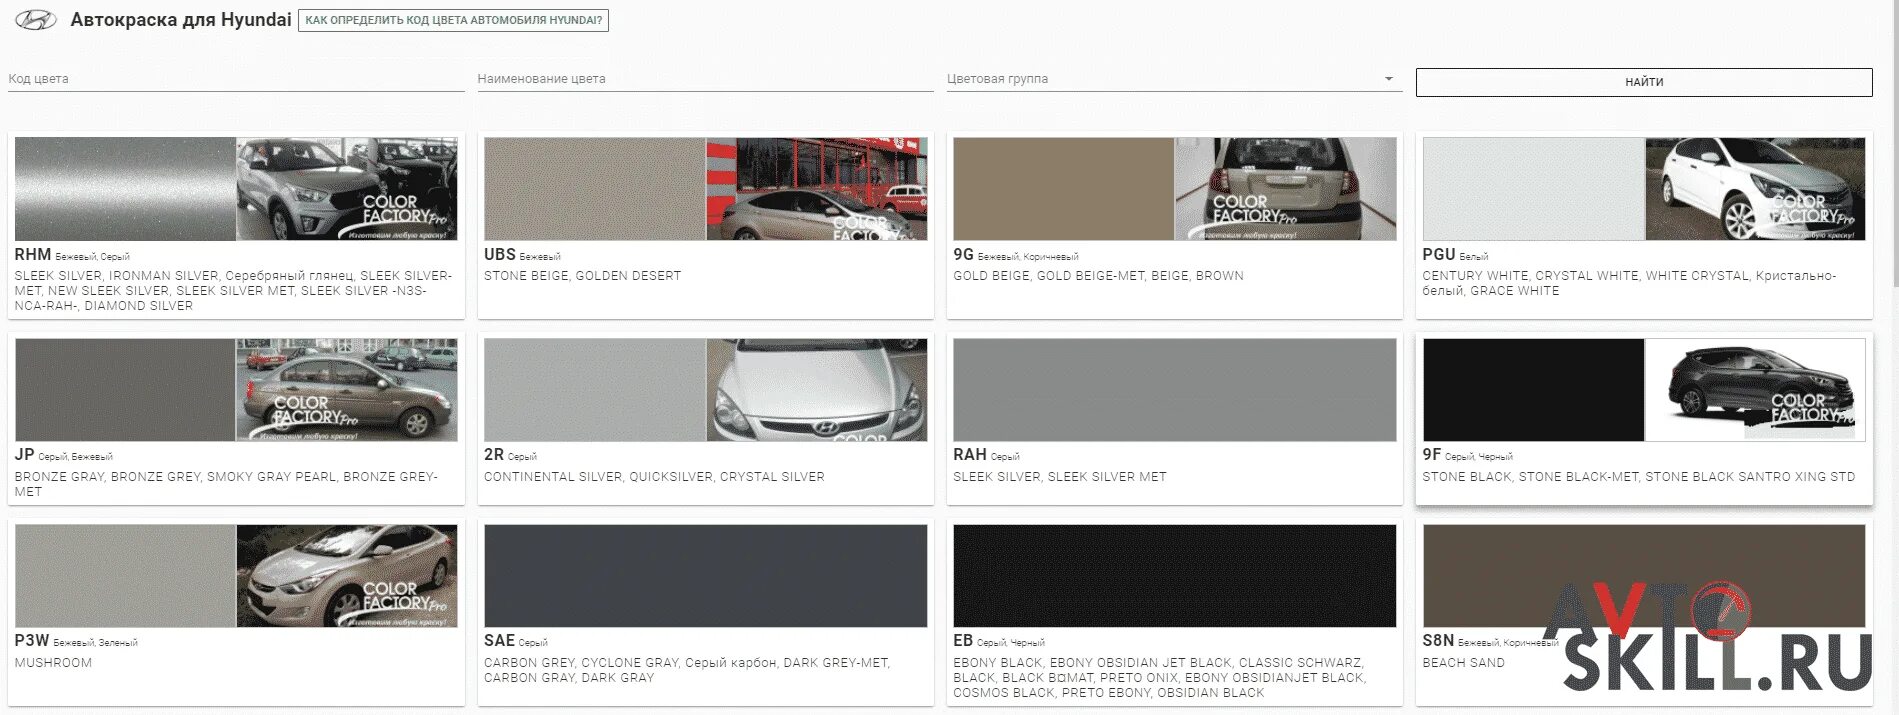Select the PGU crystal white swatch
1899x715 pixels.
click(1533, 189)
